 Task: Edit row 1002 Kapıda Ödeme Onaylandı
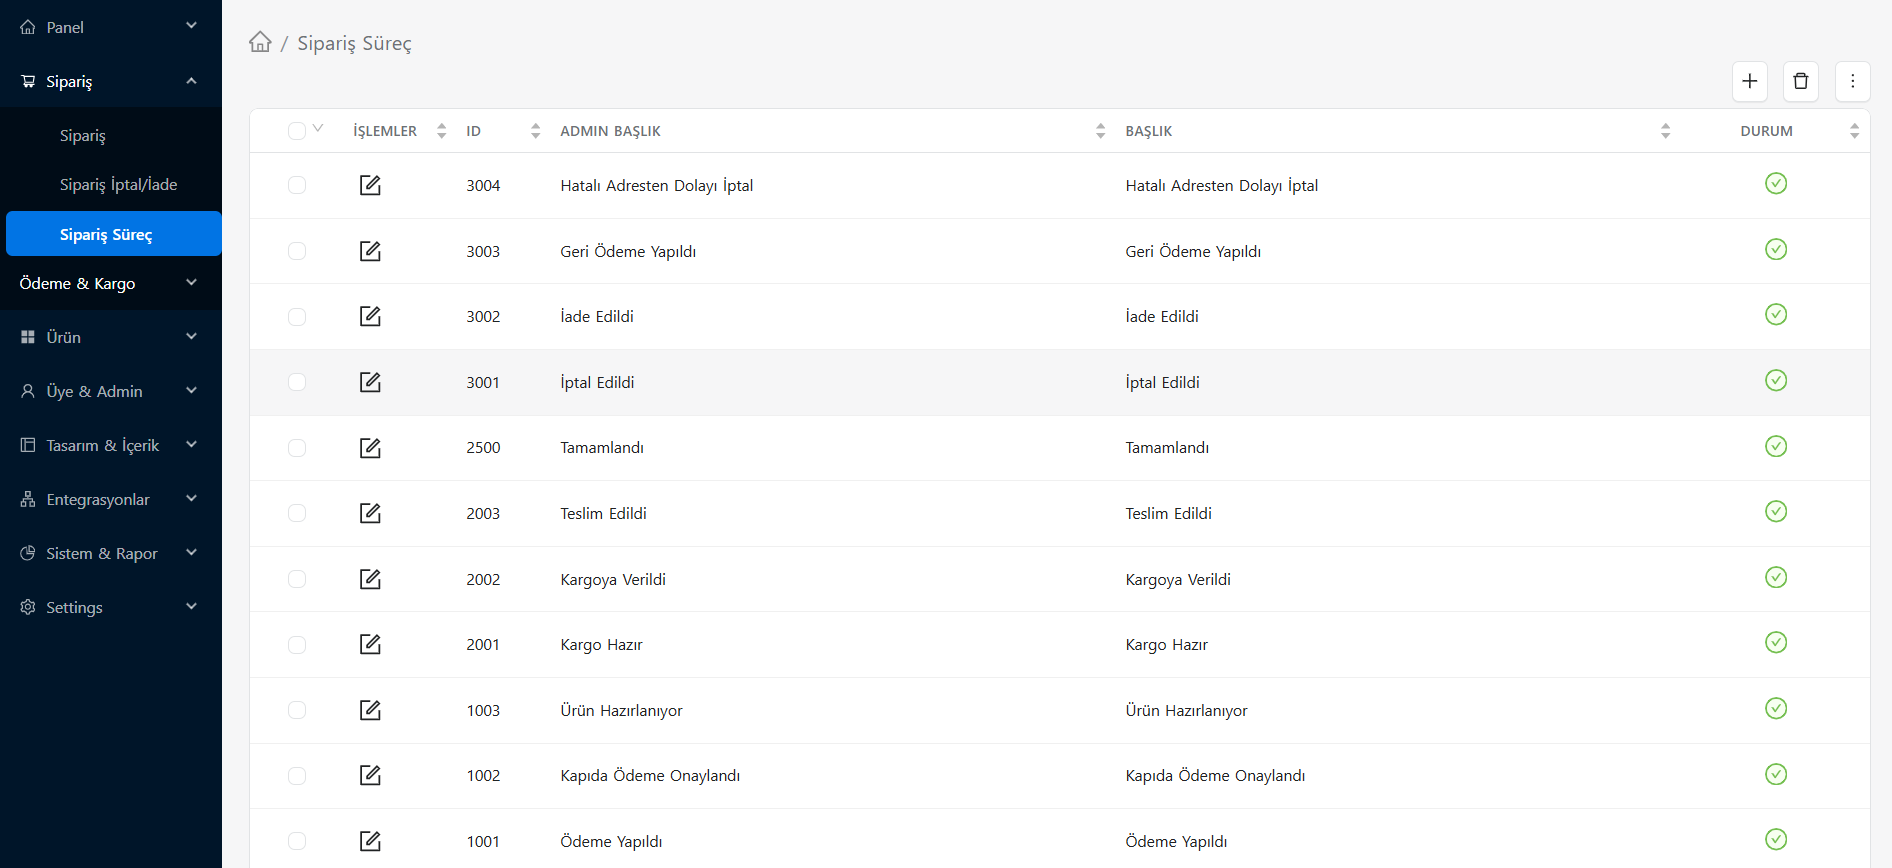point(370,775)
